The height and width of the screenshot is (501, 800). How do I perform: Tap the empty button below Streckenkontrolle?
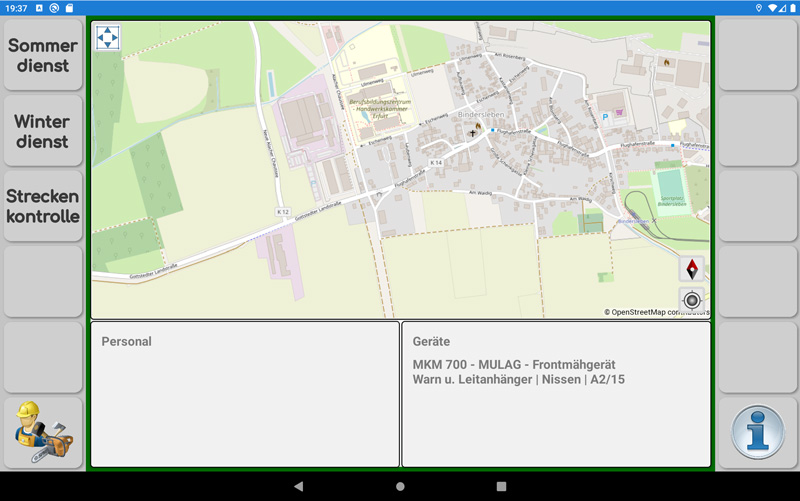click(x=43, y=282)
